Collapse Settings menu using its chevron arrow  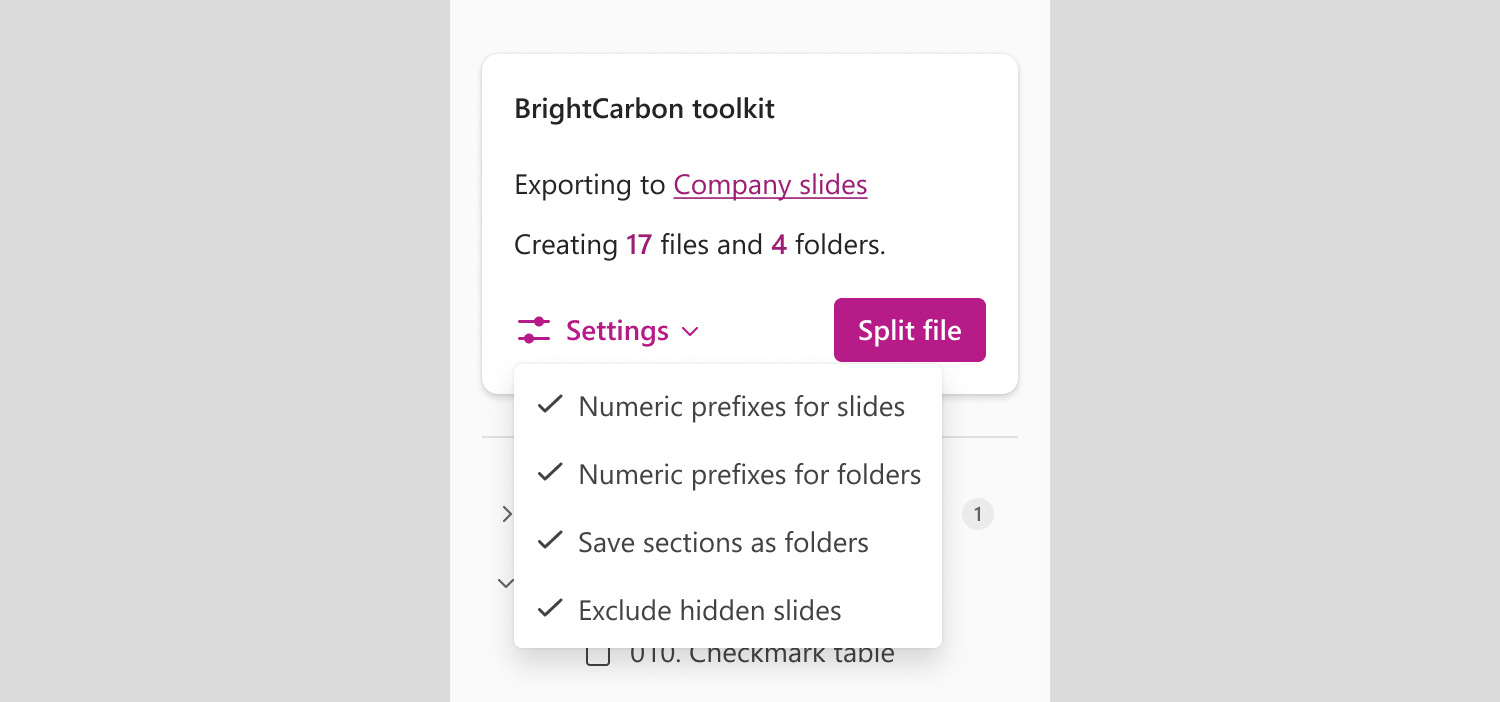[690, 331]
